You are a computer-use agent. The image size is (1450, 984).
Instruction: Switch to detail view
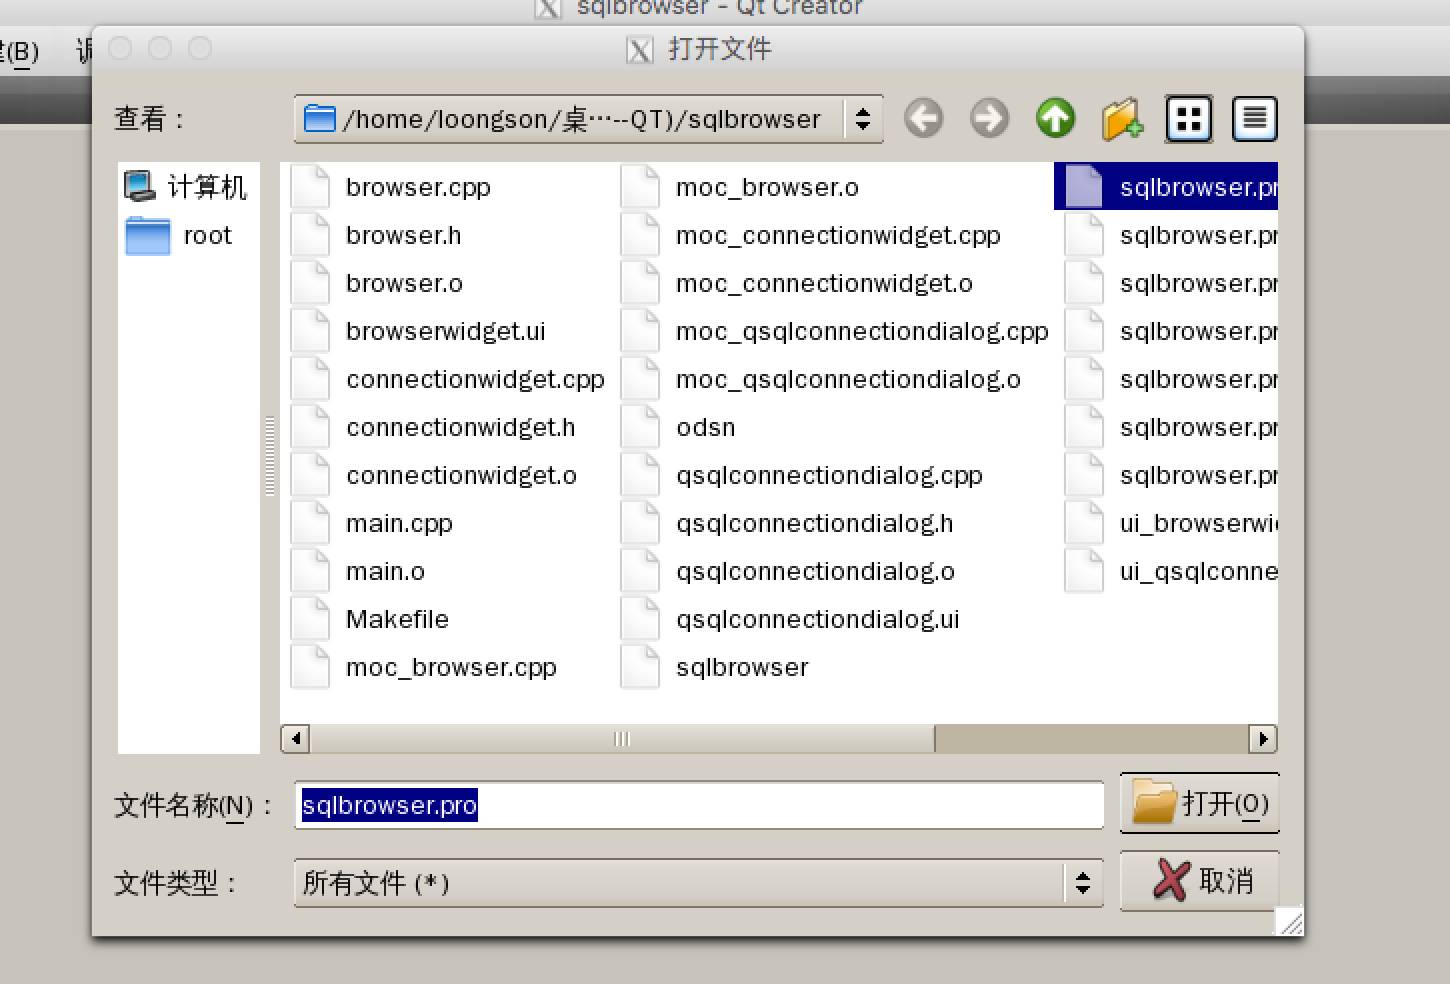click(x=1254, y=119)
